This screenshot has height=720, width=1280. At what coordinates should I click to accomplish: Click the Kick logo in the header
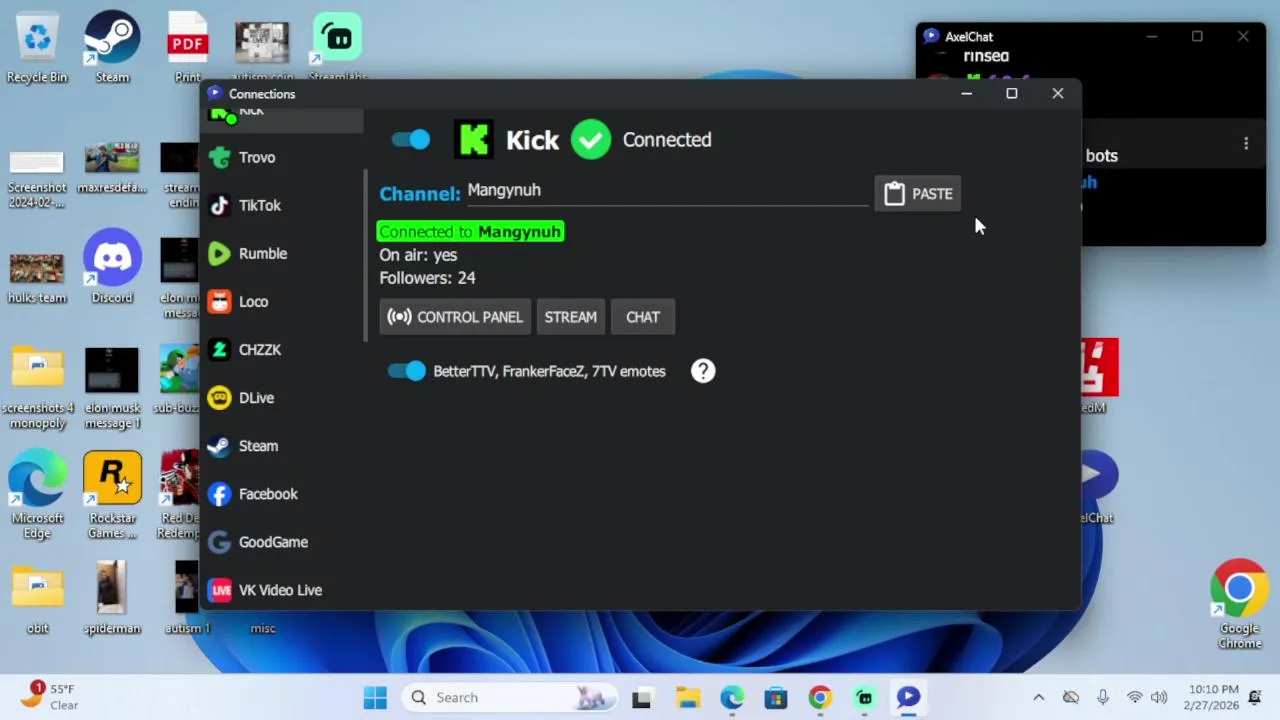coord(473,140)
